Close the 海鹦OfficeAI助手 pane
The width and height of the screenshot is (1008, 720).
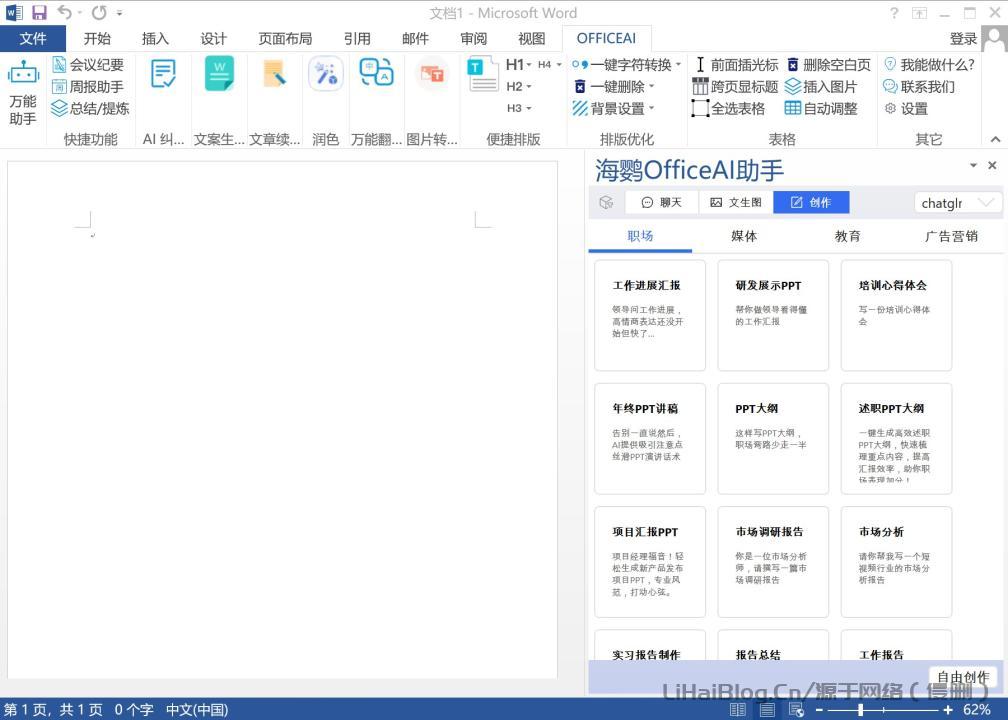tap(993, 166)
